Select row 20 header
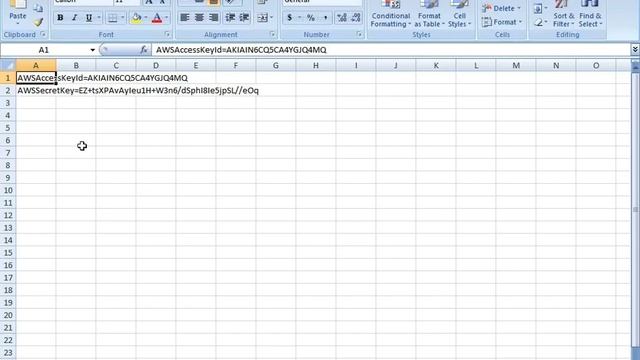Screen dimensions: 640x360 click(8, 315)
